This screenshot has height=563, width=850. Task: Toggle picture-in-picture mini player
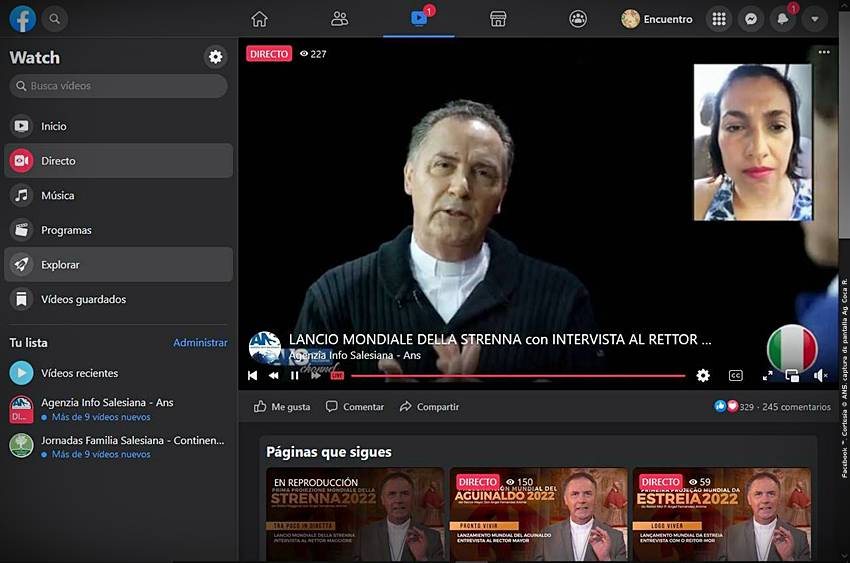pyautogui.click(x=792, y=376)
